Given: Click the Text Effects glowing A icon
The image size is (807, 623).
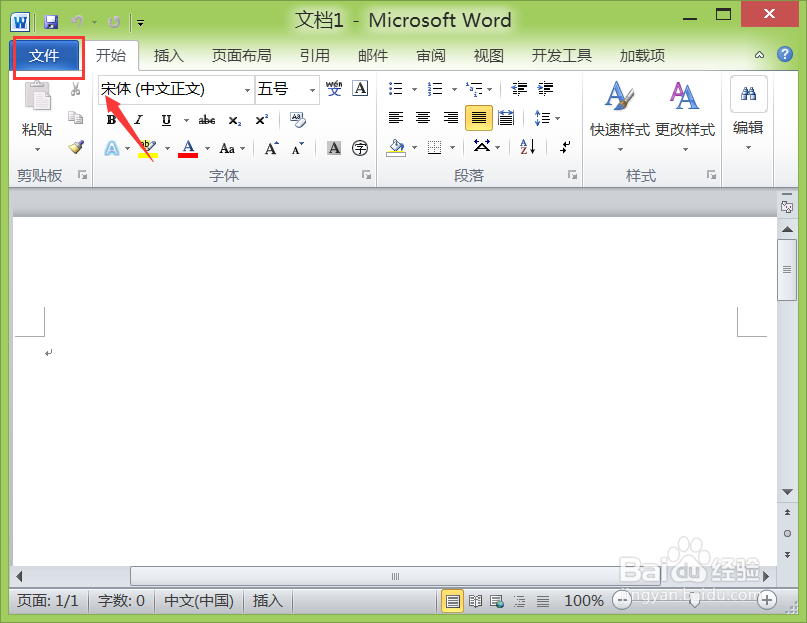Looking at the screenshot, I should pyautogui.click(x=112, y=148).
